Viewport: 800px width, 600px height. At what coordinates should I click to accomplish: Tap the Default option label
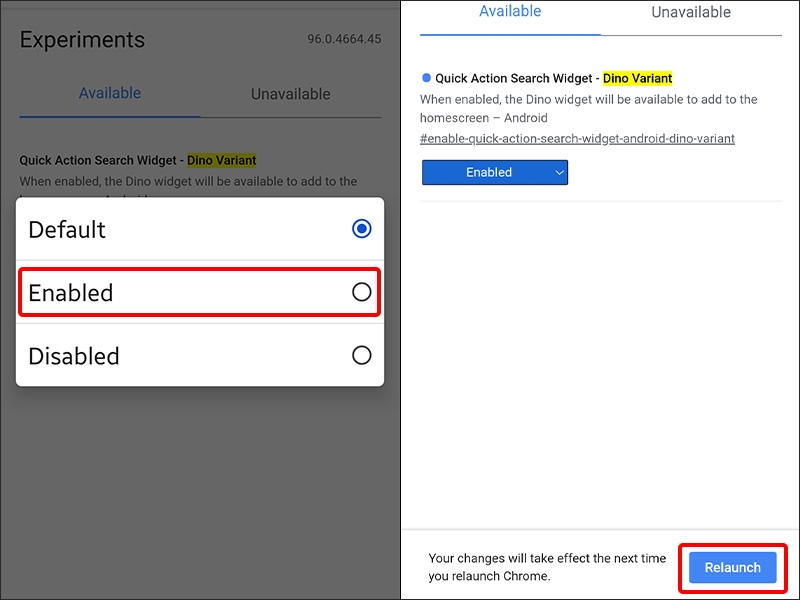tap(67, 229)
